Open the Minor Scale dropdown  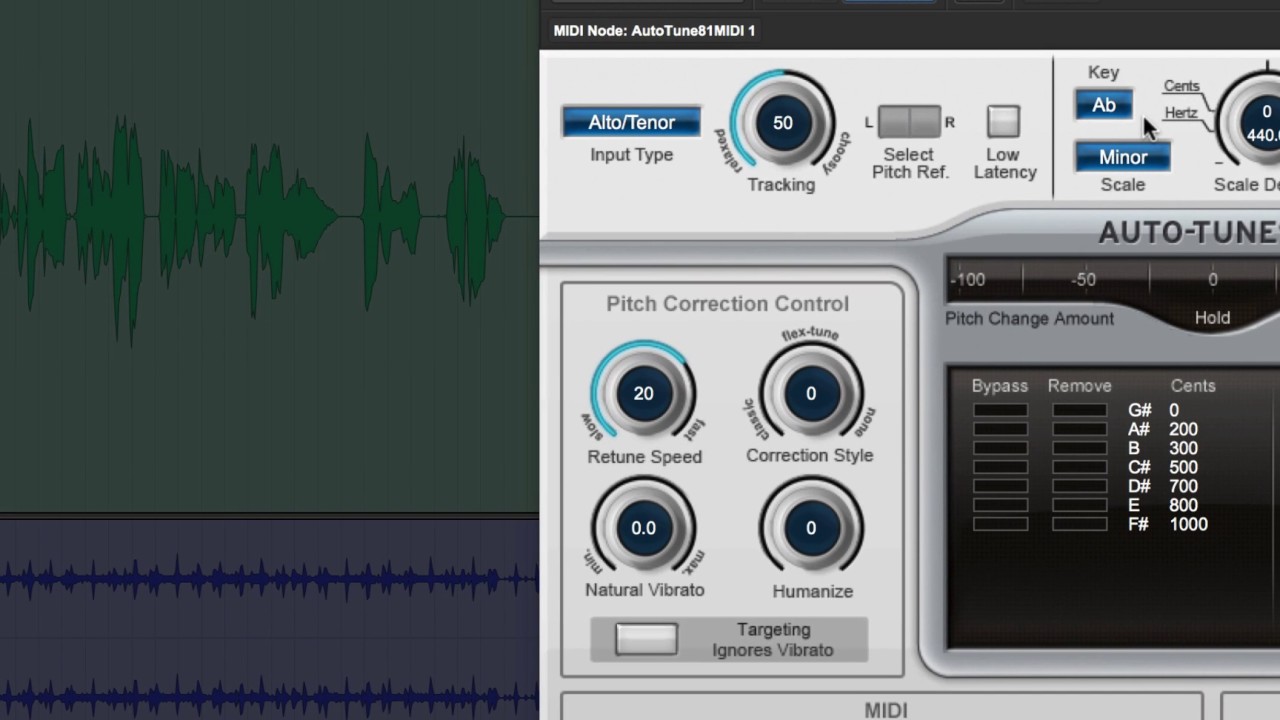pyautogui.click(x=1122, y=157)
